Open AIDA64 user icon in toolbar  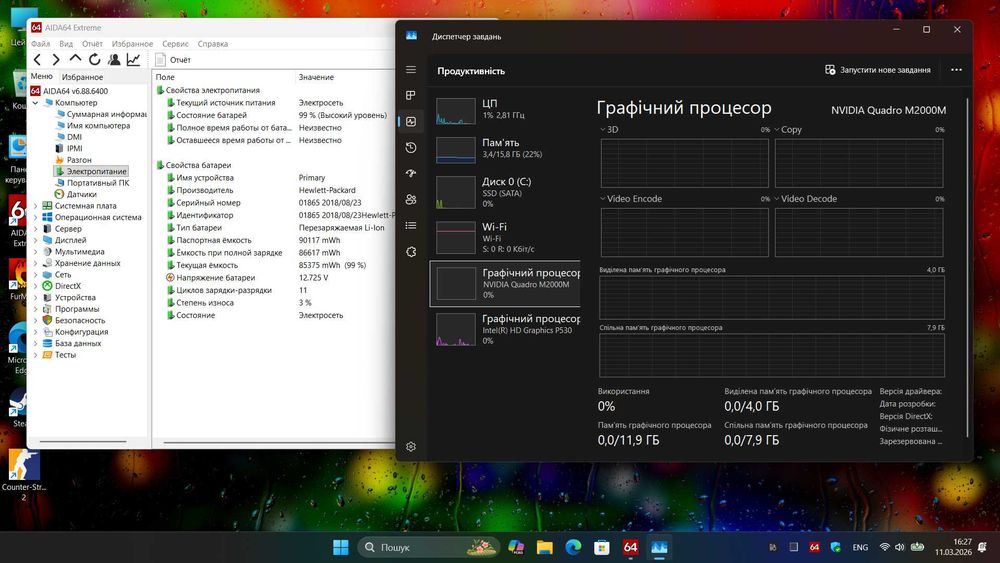pos(114,59)
